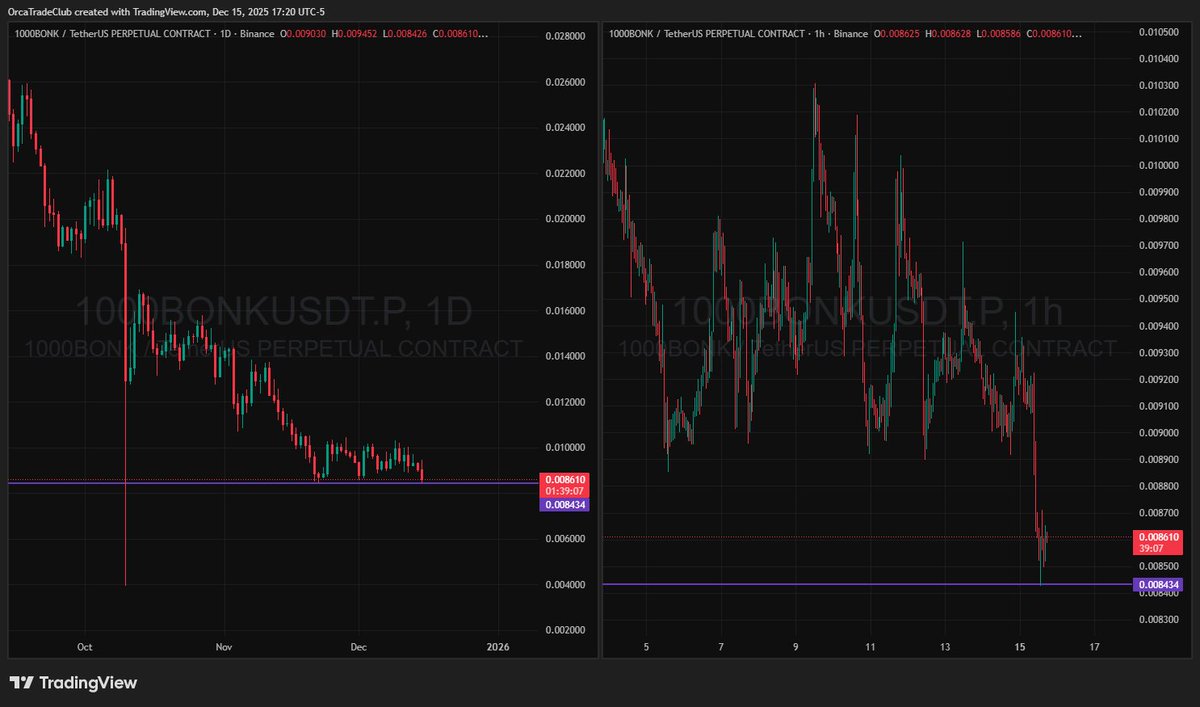Viewport: 1200px width, 707px height.
Task: Click the 0.004000 price on daily axis
Action: [x=564, y=585]
